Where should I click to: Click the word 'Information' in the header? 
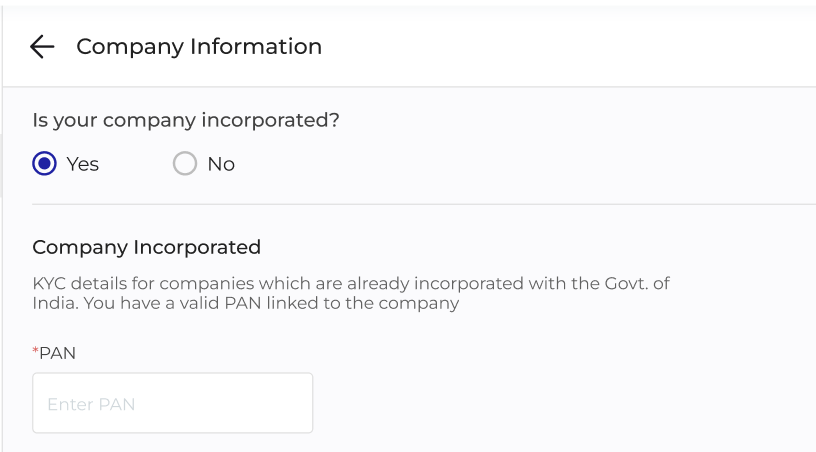tap(256, 47)
